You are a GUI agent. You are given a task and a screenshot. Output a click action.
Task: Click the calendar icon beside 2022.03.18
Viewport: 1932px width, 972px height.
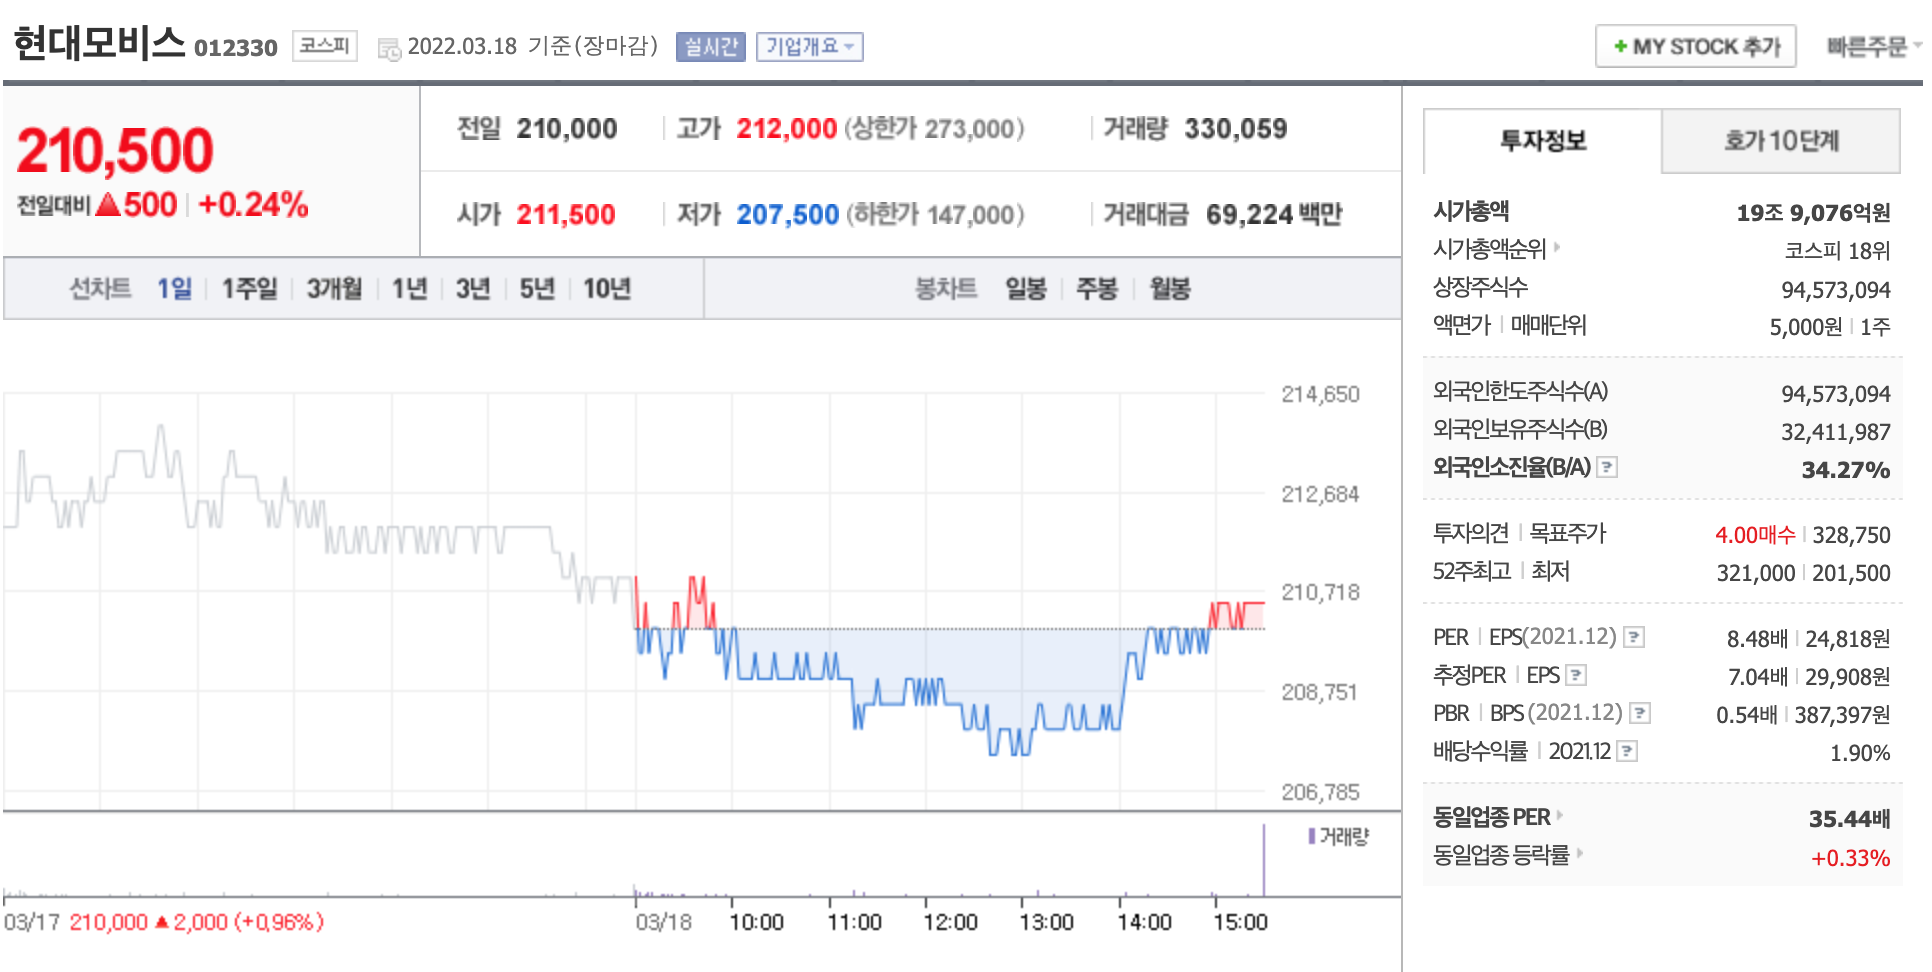tap(389, 48)
